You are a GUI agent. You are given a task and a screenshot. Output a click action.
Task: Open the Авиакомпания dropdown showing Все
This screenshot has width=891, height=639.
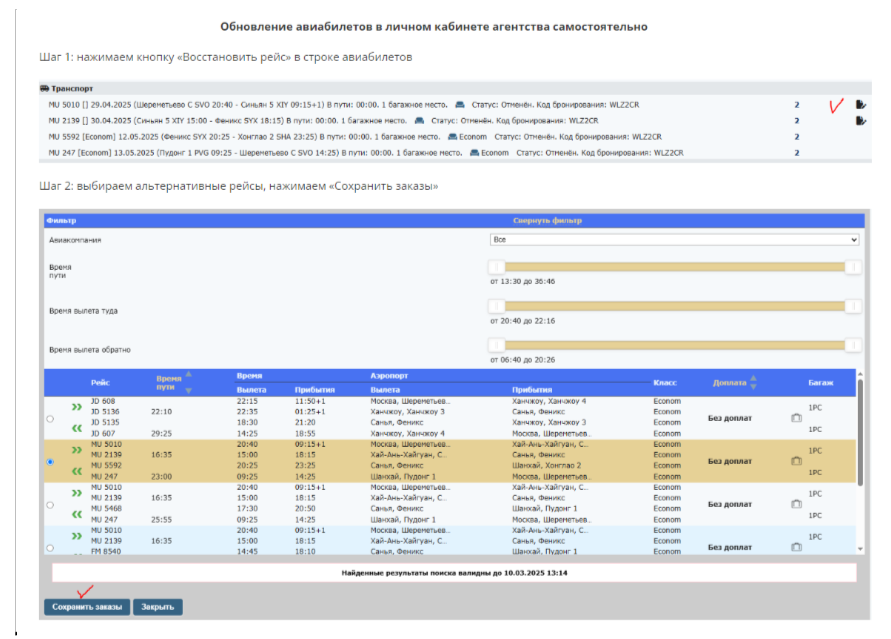(x=674, y=240)
